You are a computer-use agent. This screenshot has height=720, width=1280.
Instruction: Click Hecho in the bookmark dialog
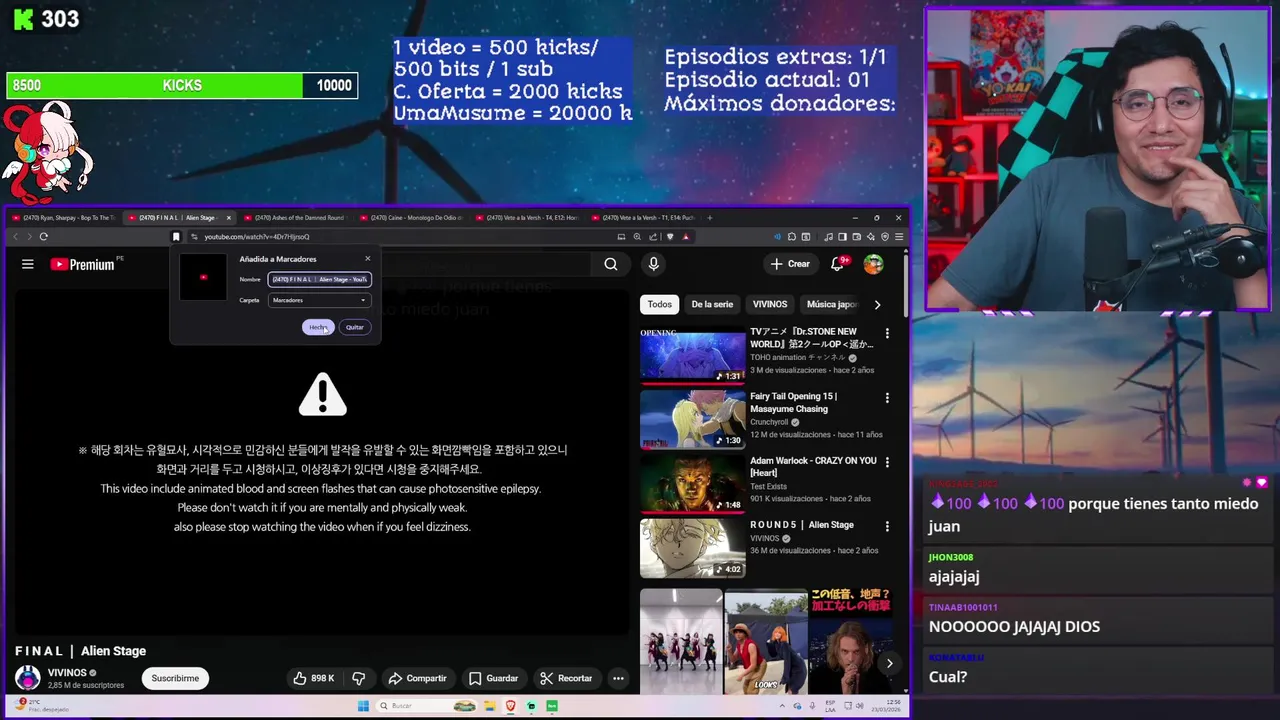pyautogui.click(x=318, y=327)
